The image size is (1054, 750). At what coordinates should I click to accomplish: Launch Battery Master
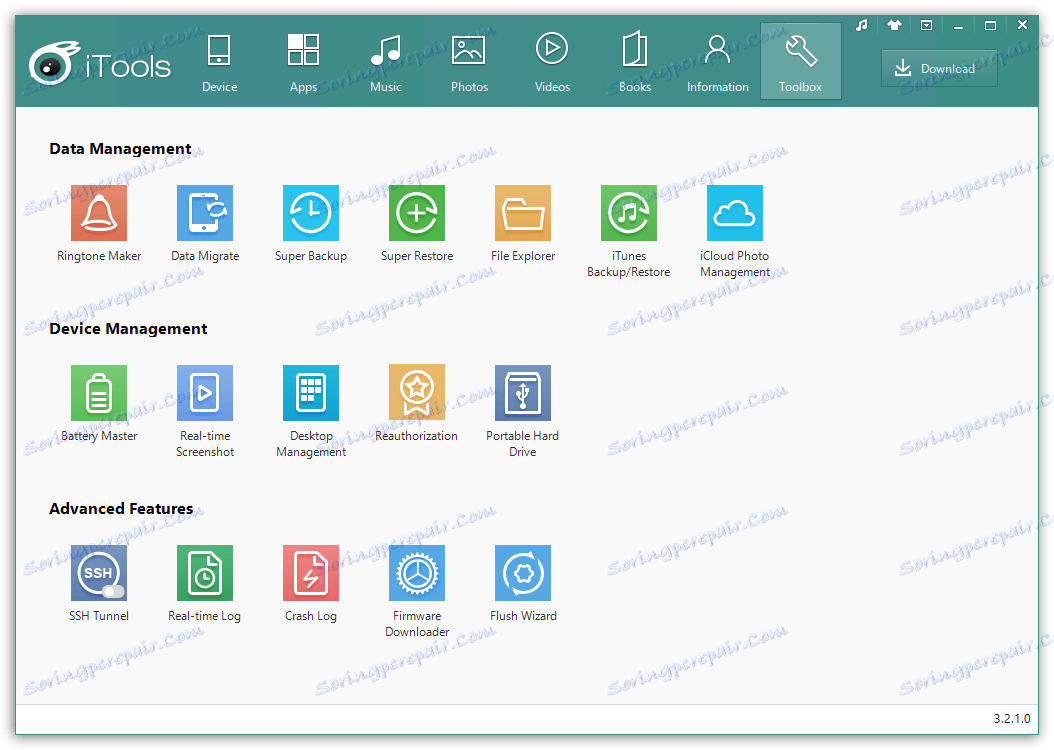click(99, 393)
